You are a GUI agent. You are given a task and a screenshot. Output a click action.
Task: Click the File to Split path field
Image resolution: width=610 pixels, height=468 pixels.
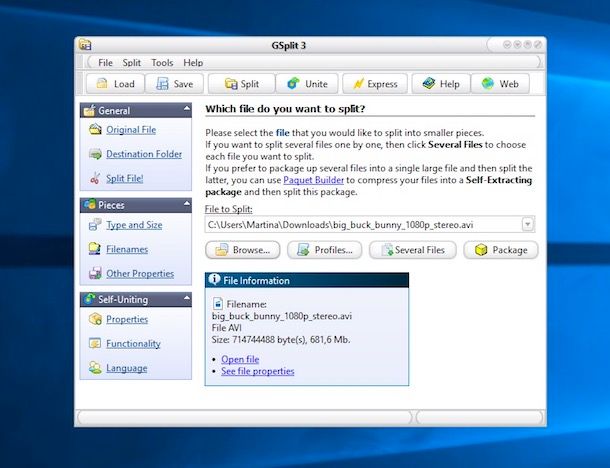coord(370,224)
